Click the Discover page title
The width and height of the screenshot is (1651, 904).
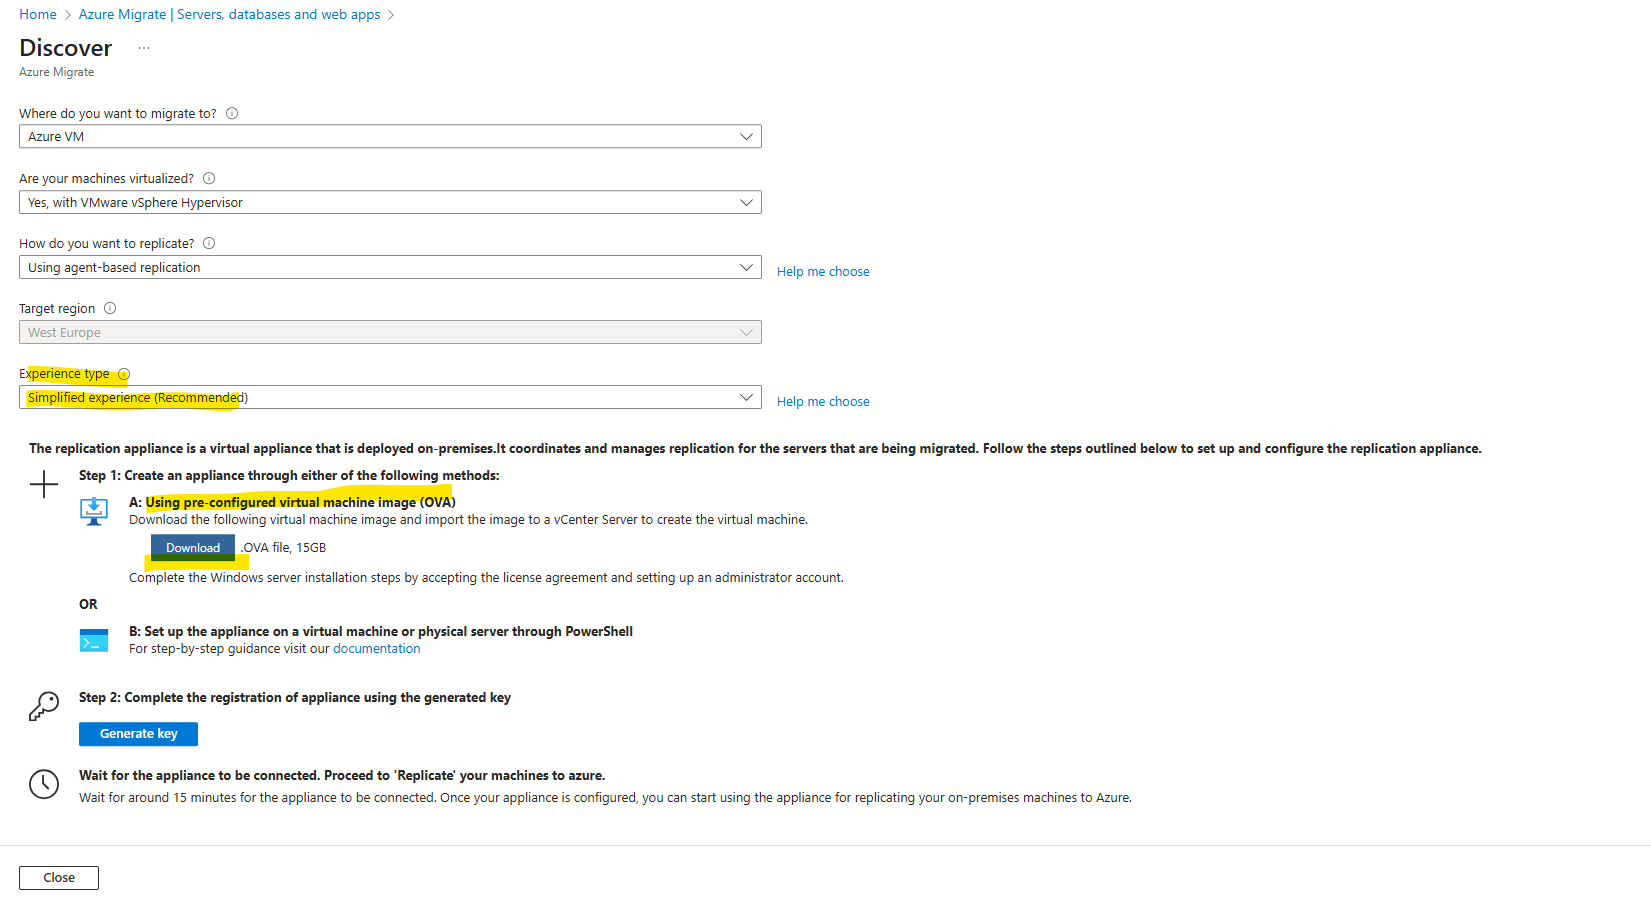click(x=66, y=48)
